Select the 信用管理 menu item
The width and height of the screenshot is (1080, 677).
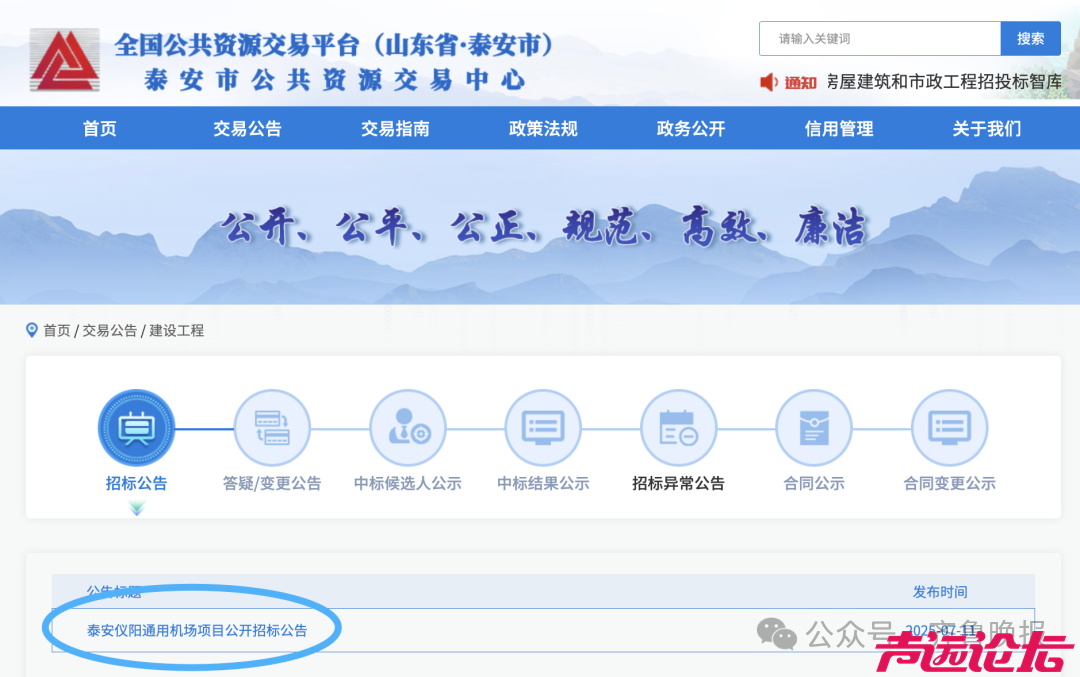838,128
